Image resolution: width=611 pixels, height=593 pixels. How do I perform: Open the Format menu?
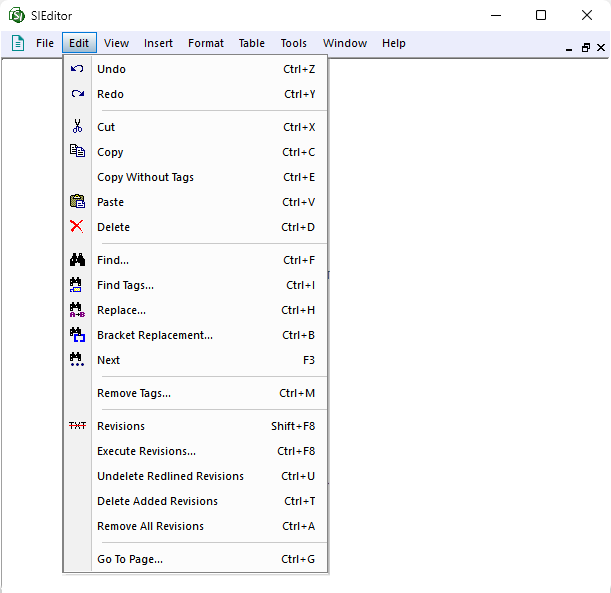click(206, 43)
